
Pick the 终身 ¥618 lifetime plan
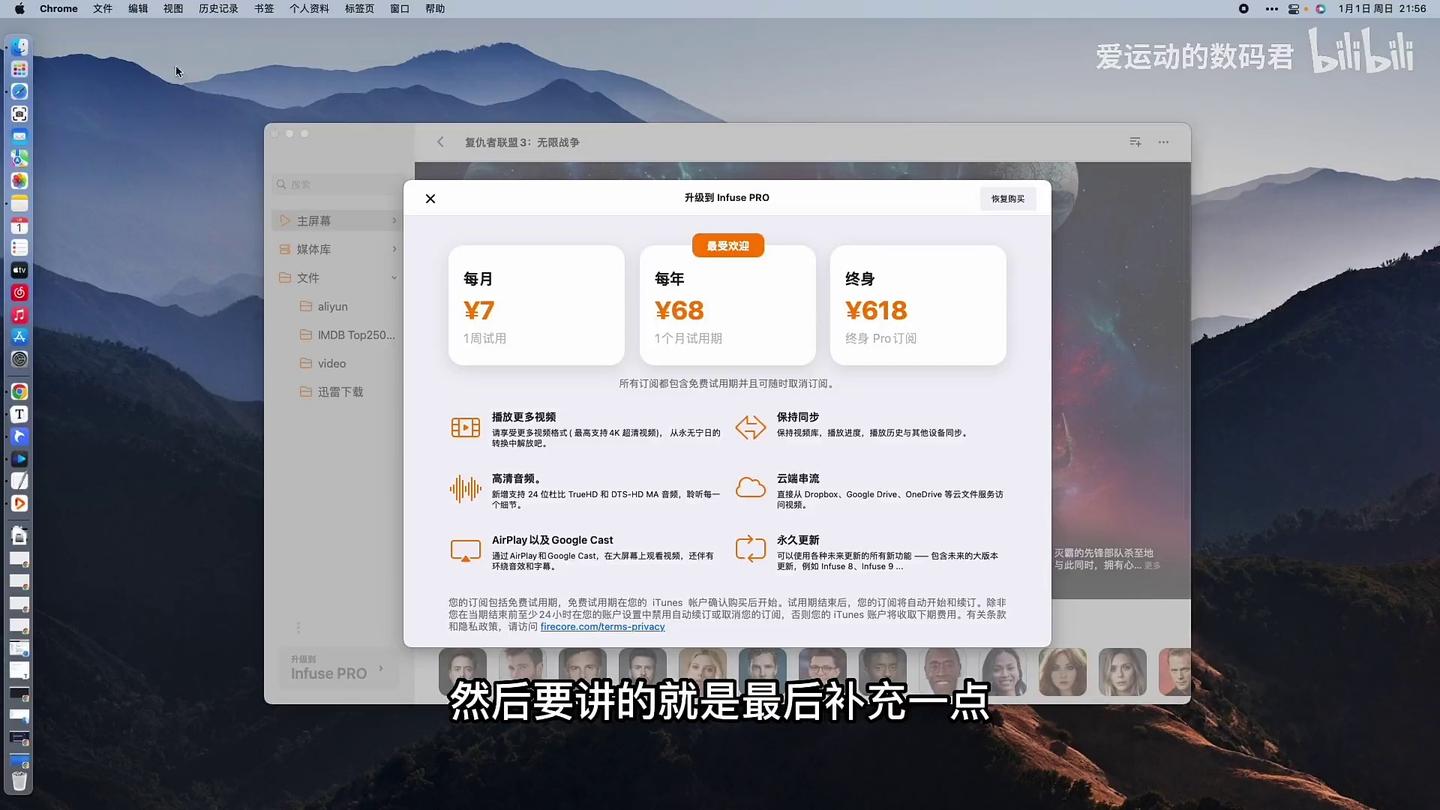(x=918, y=305)
